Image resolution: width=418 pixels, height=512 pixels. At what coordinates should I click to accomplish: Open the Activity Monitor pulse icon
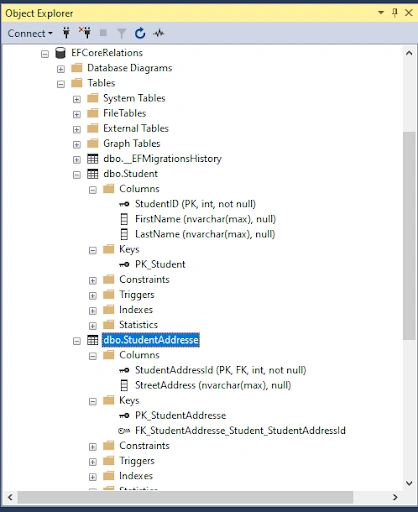[x=159, y=33]
